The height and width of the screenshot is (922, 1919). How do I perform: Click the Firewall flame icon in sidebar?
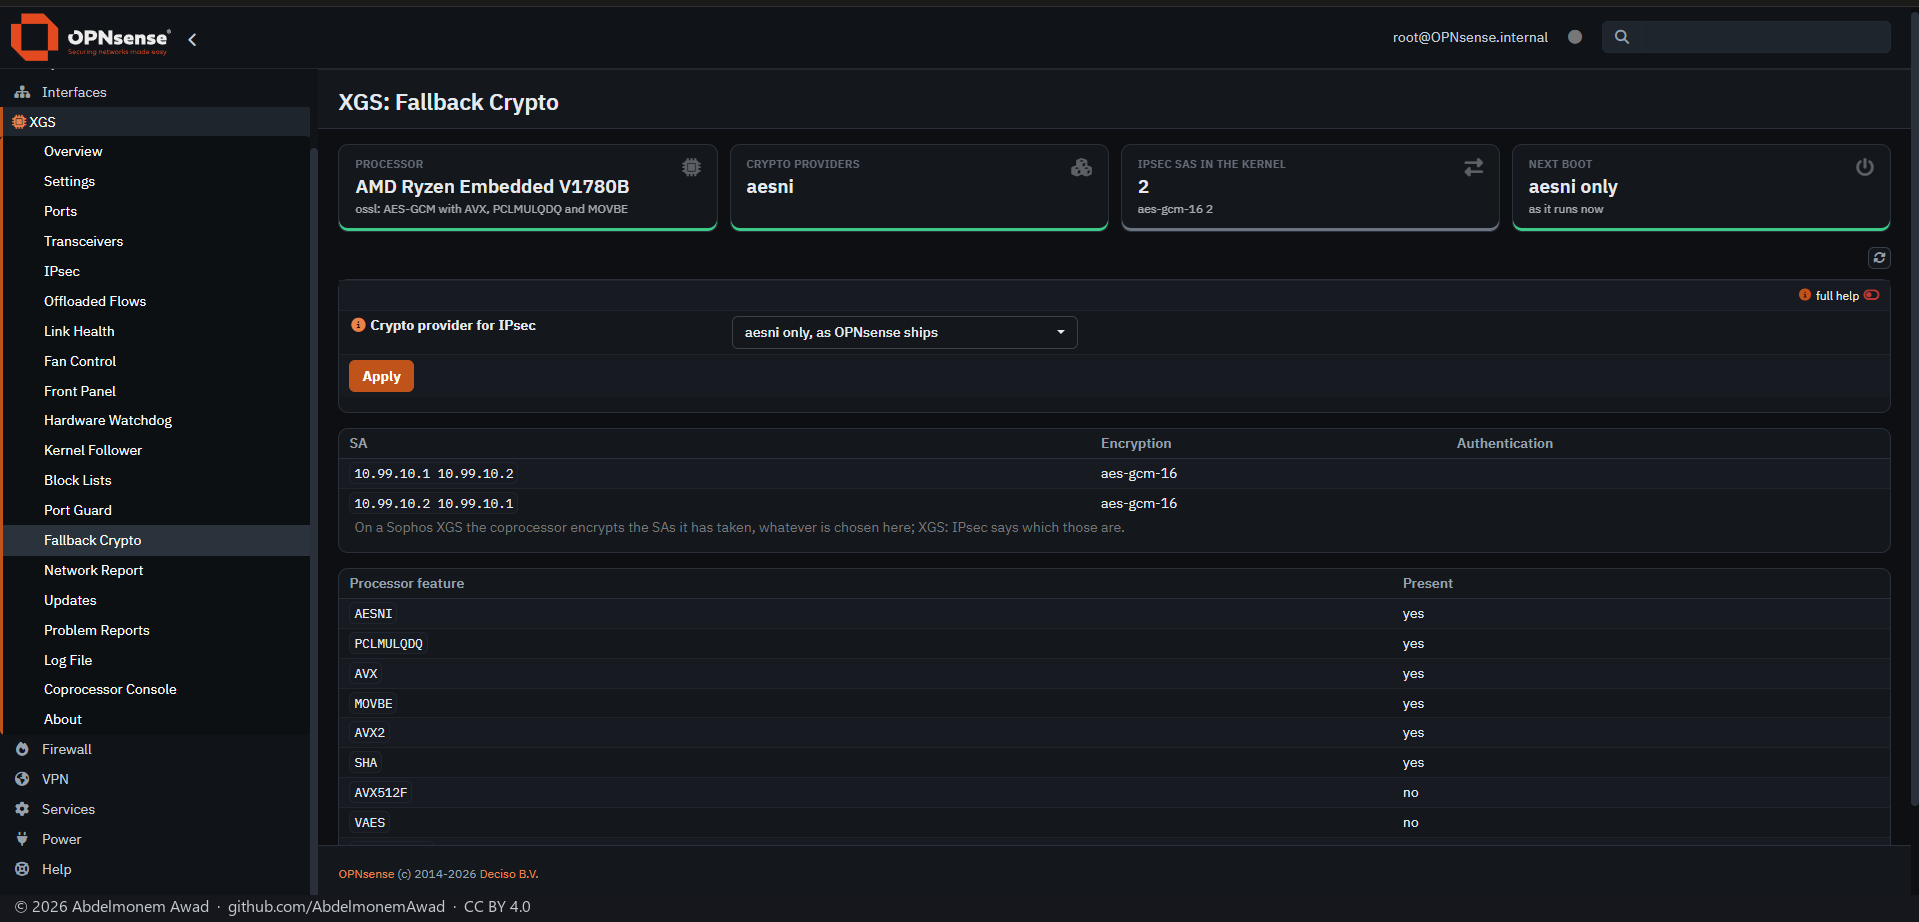[22, 749]
